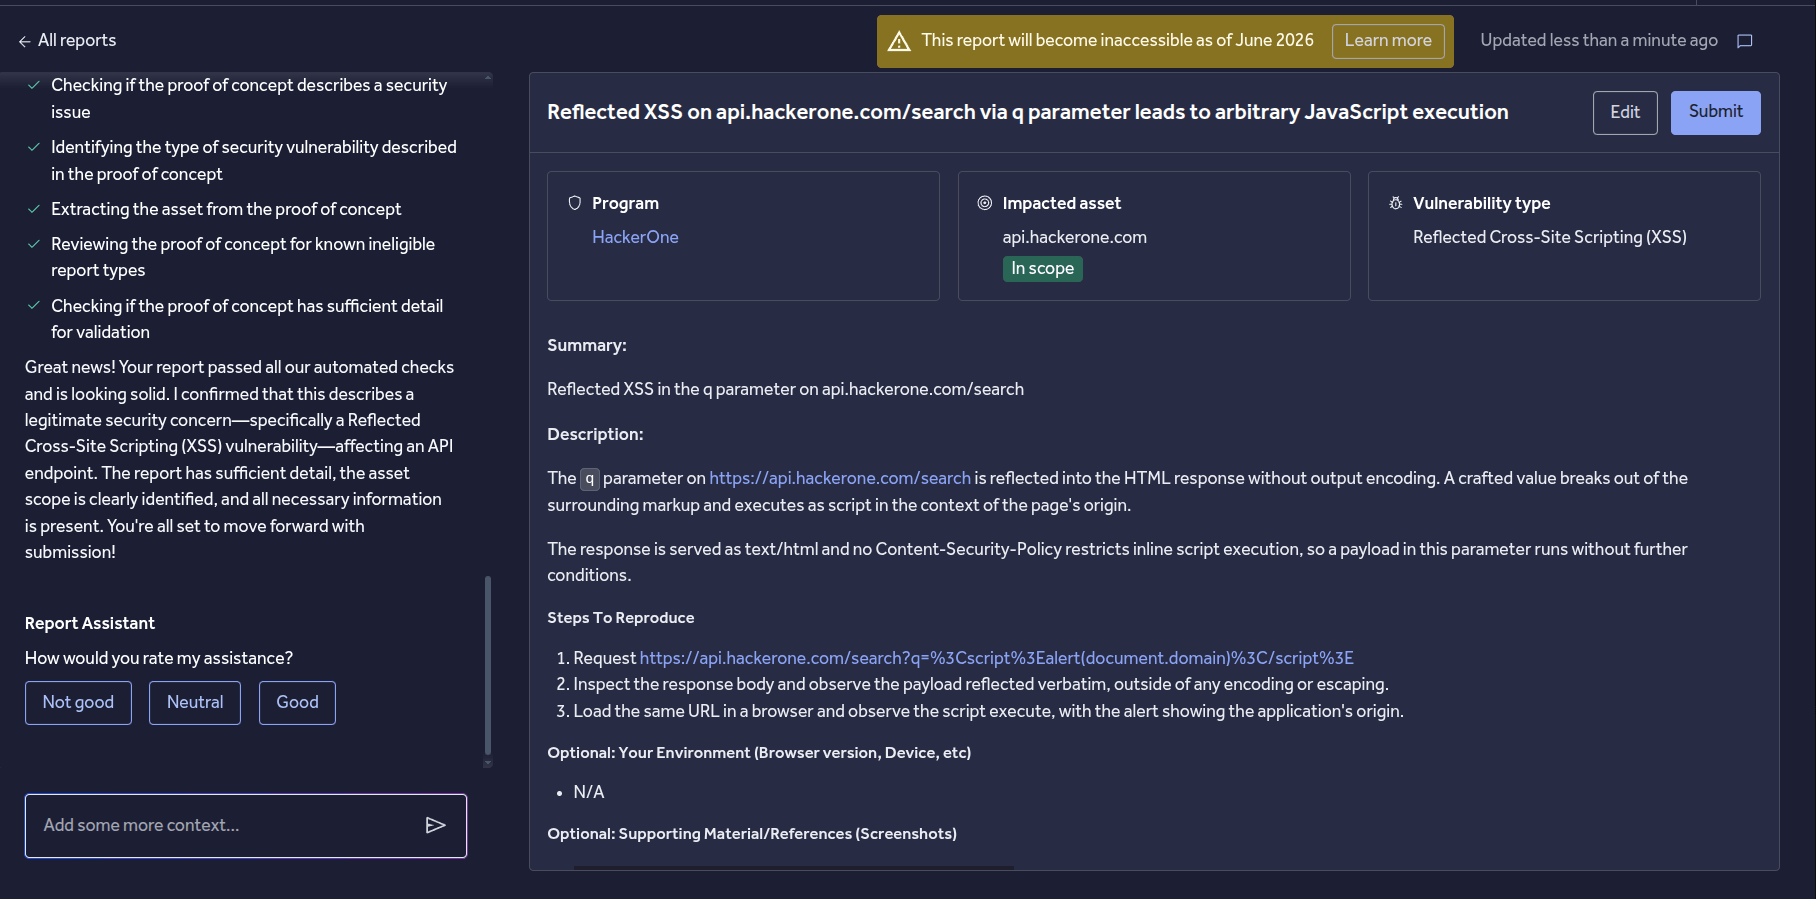
Task: Send context with the paper plane icon
Action: [x=435, y=825]
